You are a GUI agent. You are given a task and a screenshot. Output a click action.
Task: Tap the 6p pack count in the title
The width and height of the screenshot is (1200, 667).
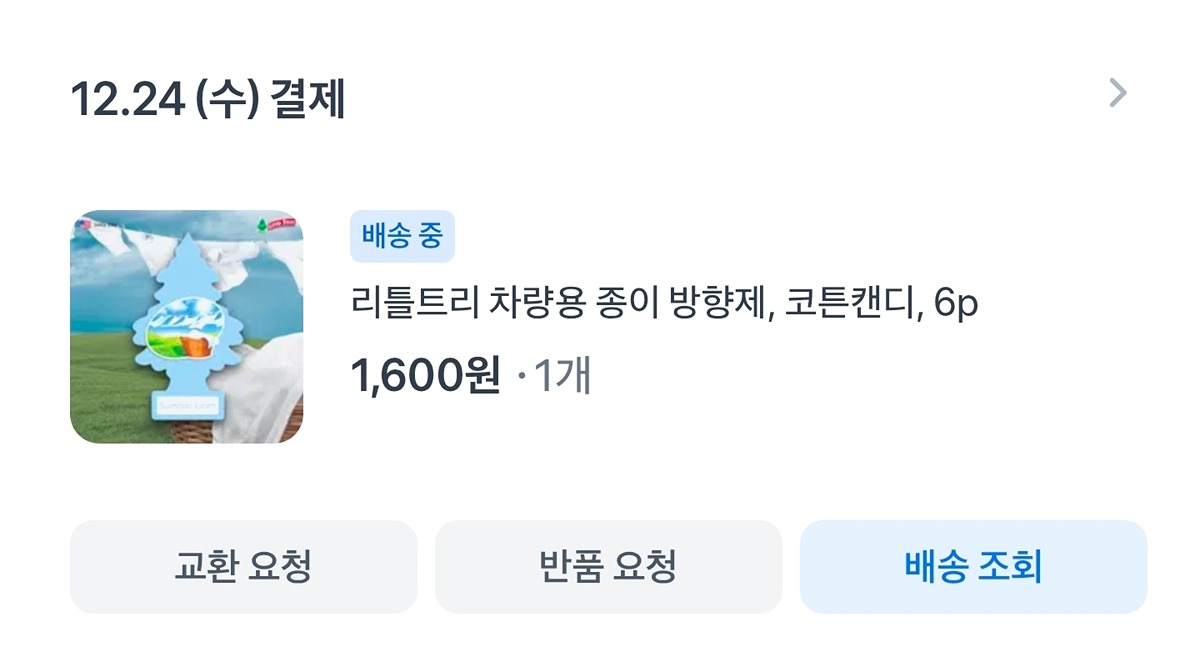coord(955,304)
